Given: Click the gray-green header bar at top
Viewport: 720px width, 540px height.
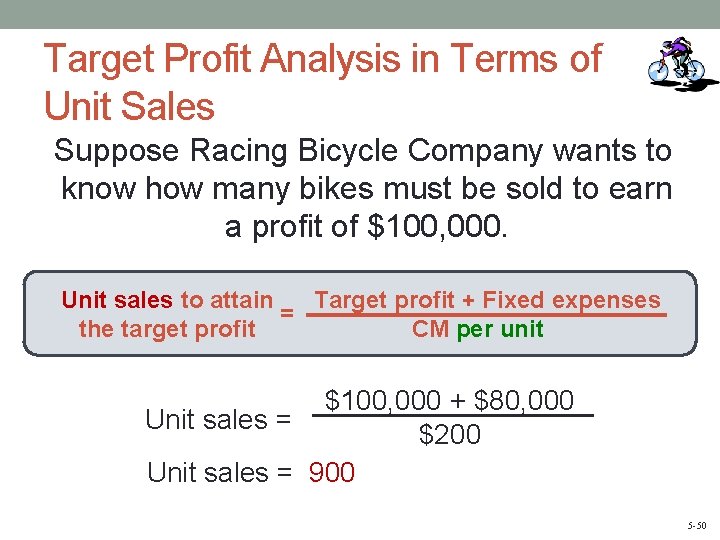Looking at the screenshot, I should [x=360, y=14].
